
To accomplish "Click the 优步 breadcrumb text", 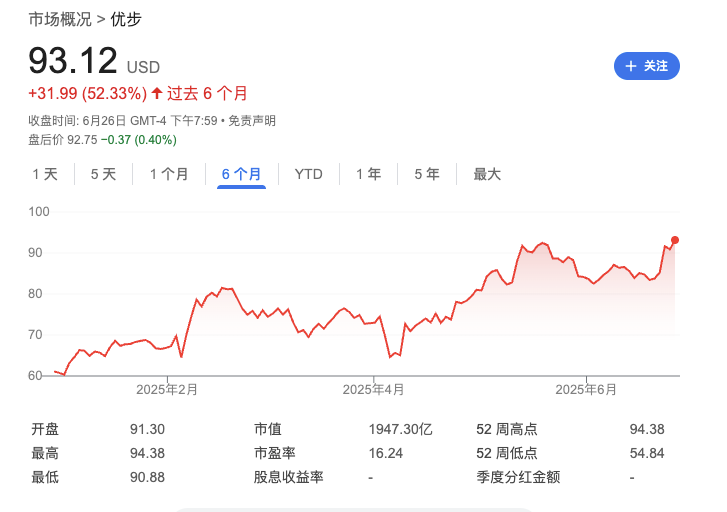I will click(x=126, y=19).
